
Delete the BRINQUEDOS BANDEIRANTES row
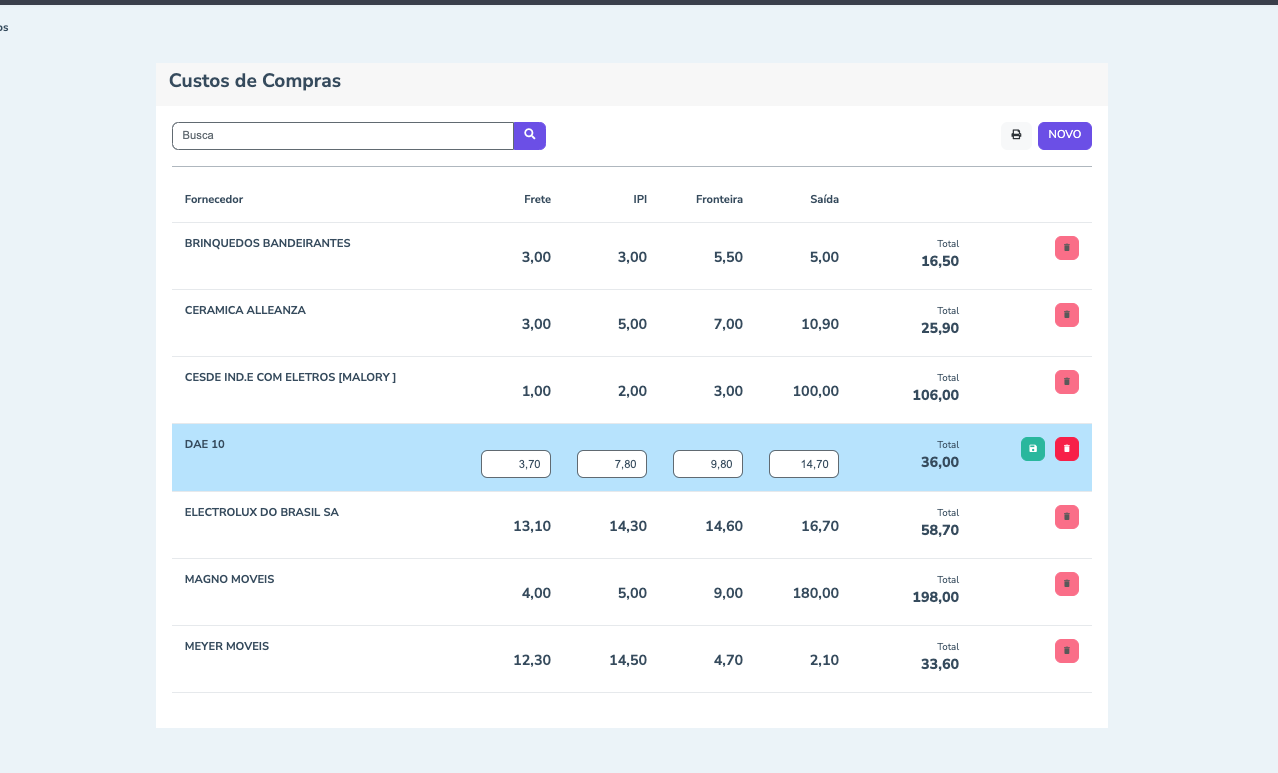(x=1066, y=248)
